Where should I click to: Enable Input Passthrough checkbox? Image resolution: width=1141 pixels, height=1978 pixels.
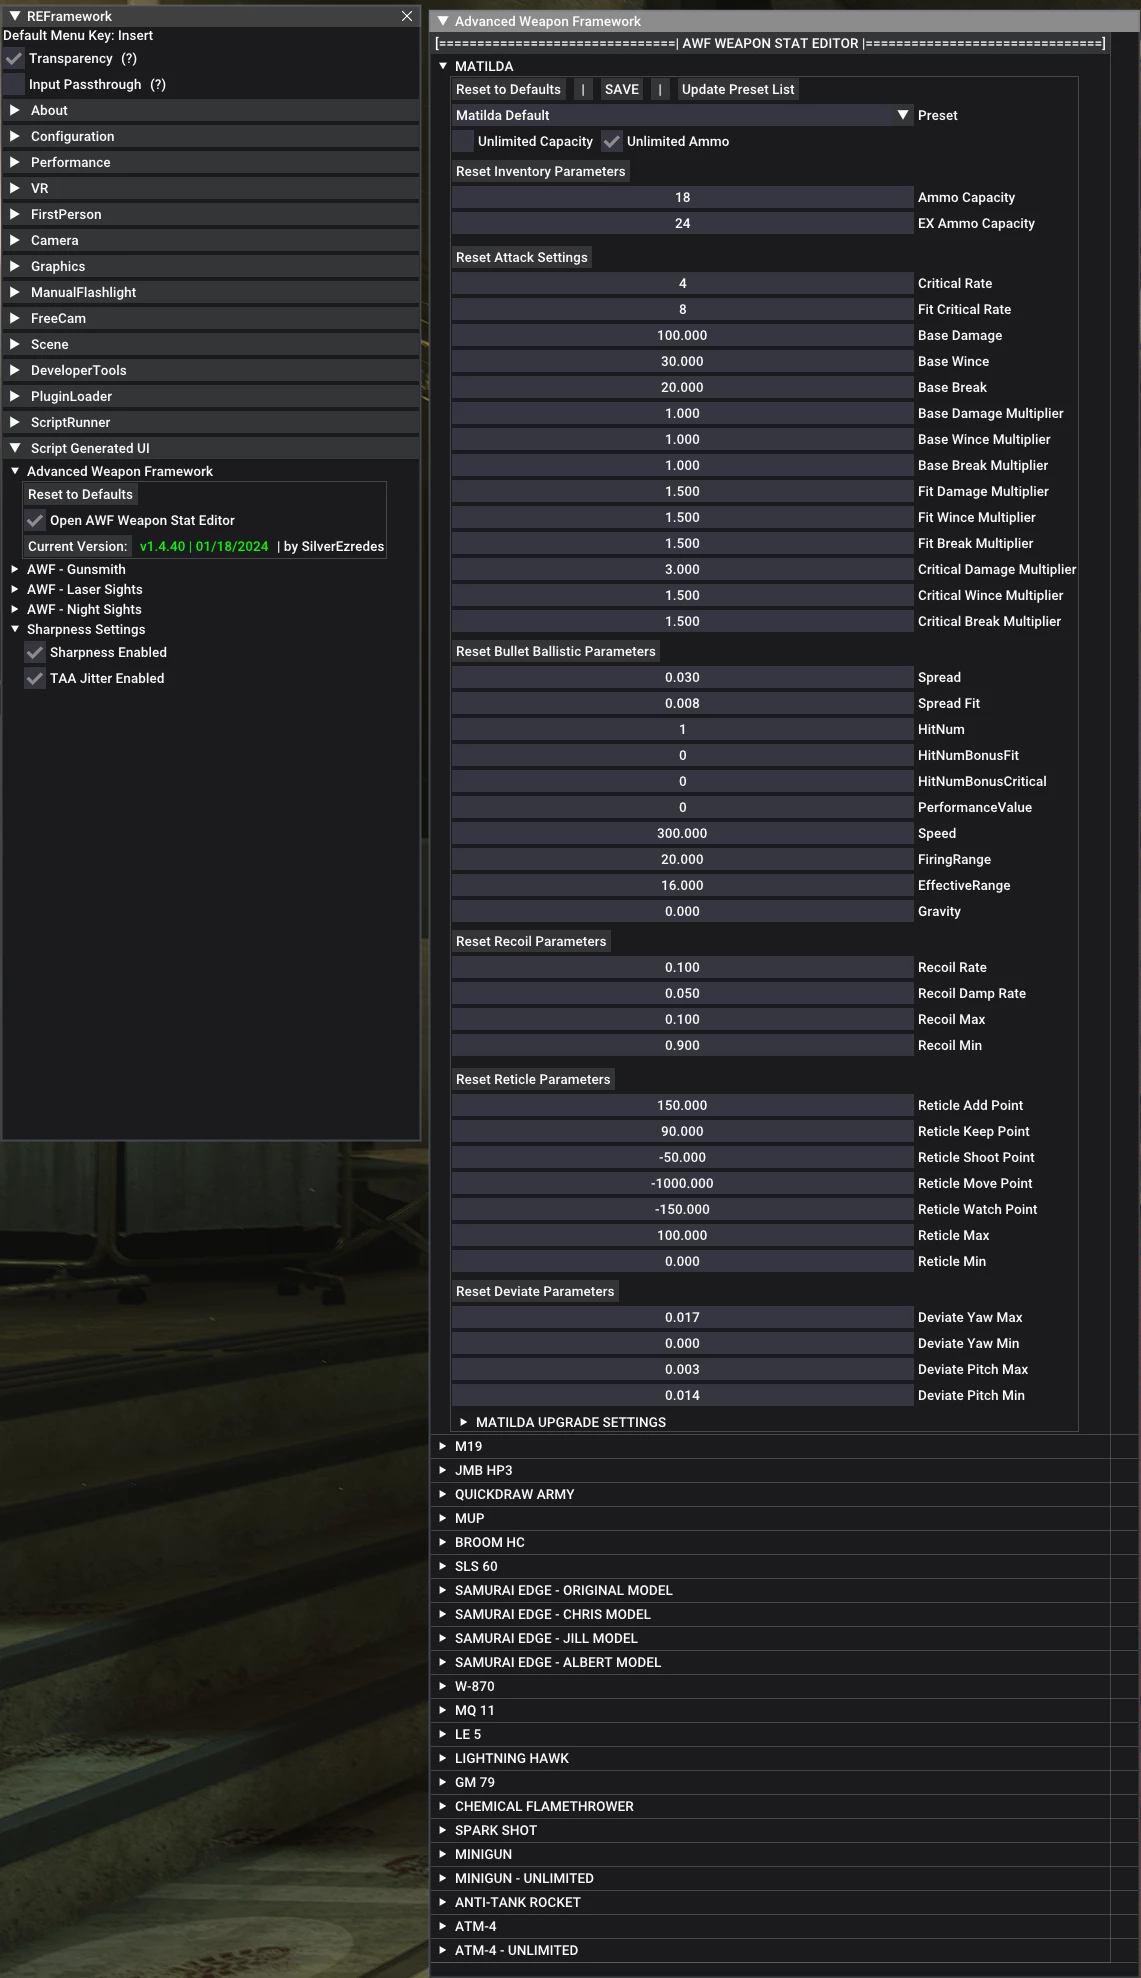tap(14, 85)
